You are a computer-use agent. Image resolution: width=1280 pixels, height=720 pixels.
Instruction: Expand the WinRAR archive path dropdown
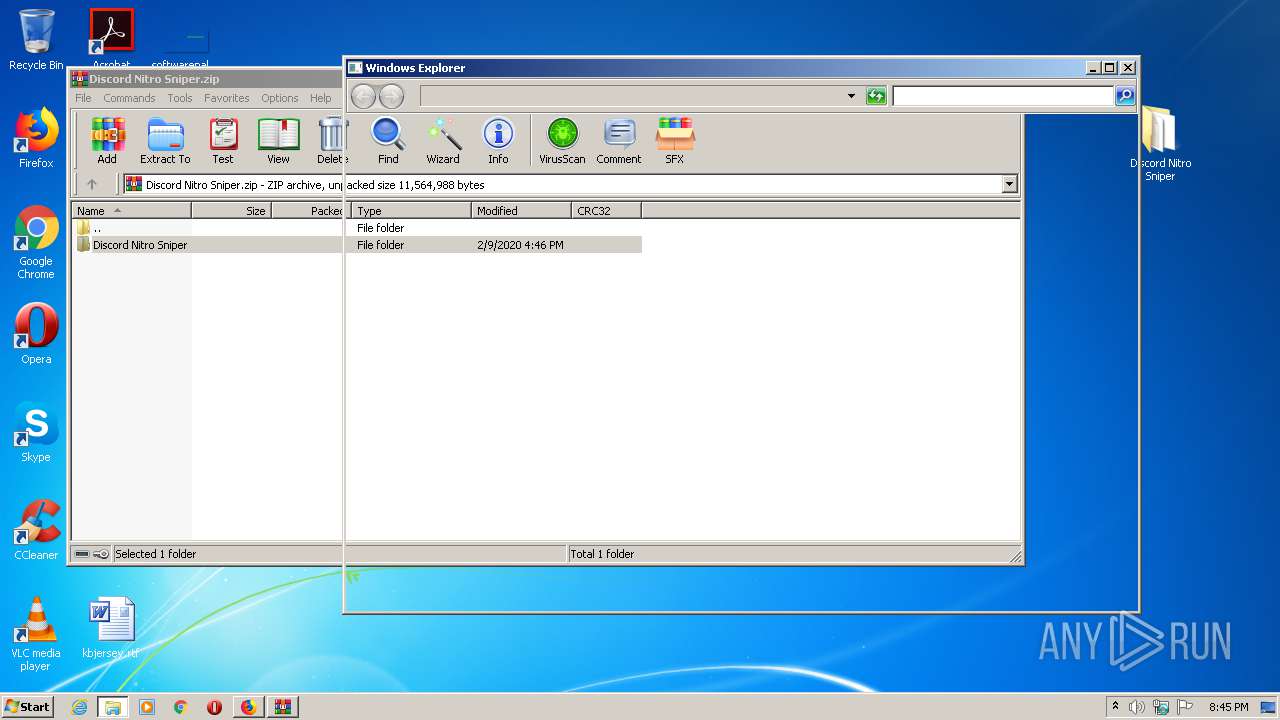pyautogui.click(x=1009, y=184)
